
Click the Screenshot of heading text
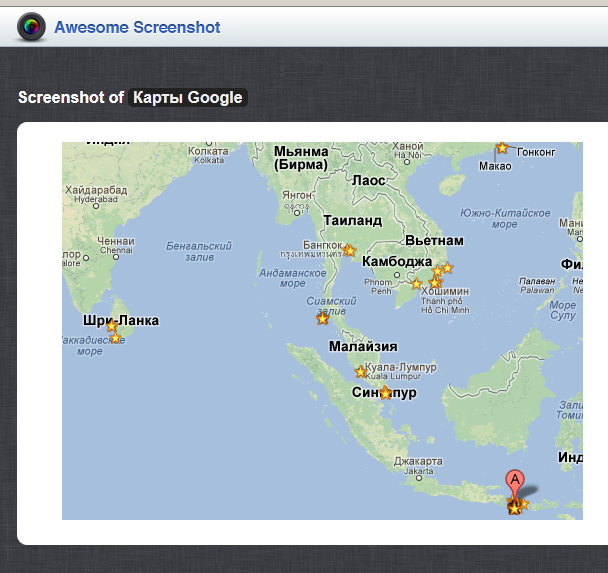tap(71, 97)
